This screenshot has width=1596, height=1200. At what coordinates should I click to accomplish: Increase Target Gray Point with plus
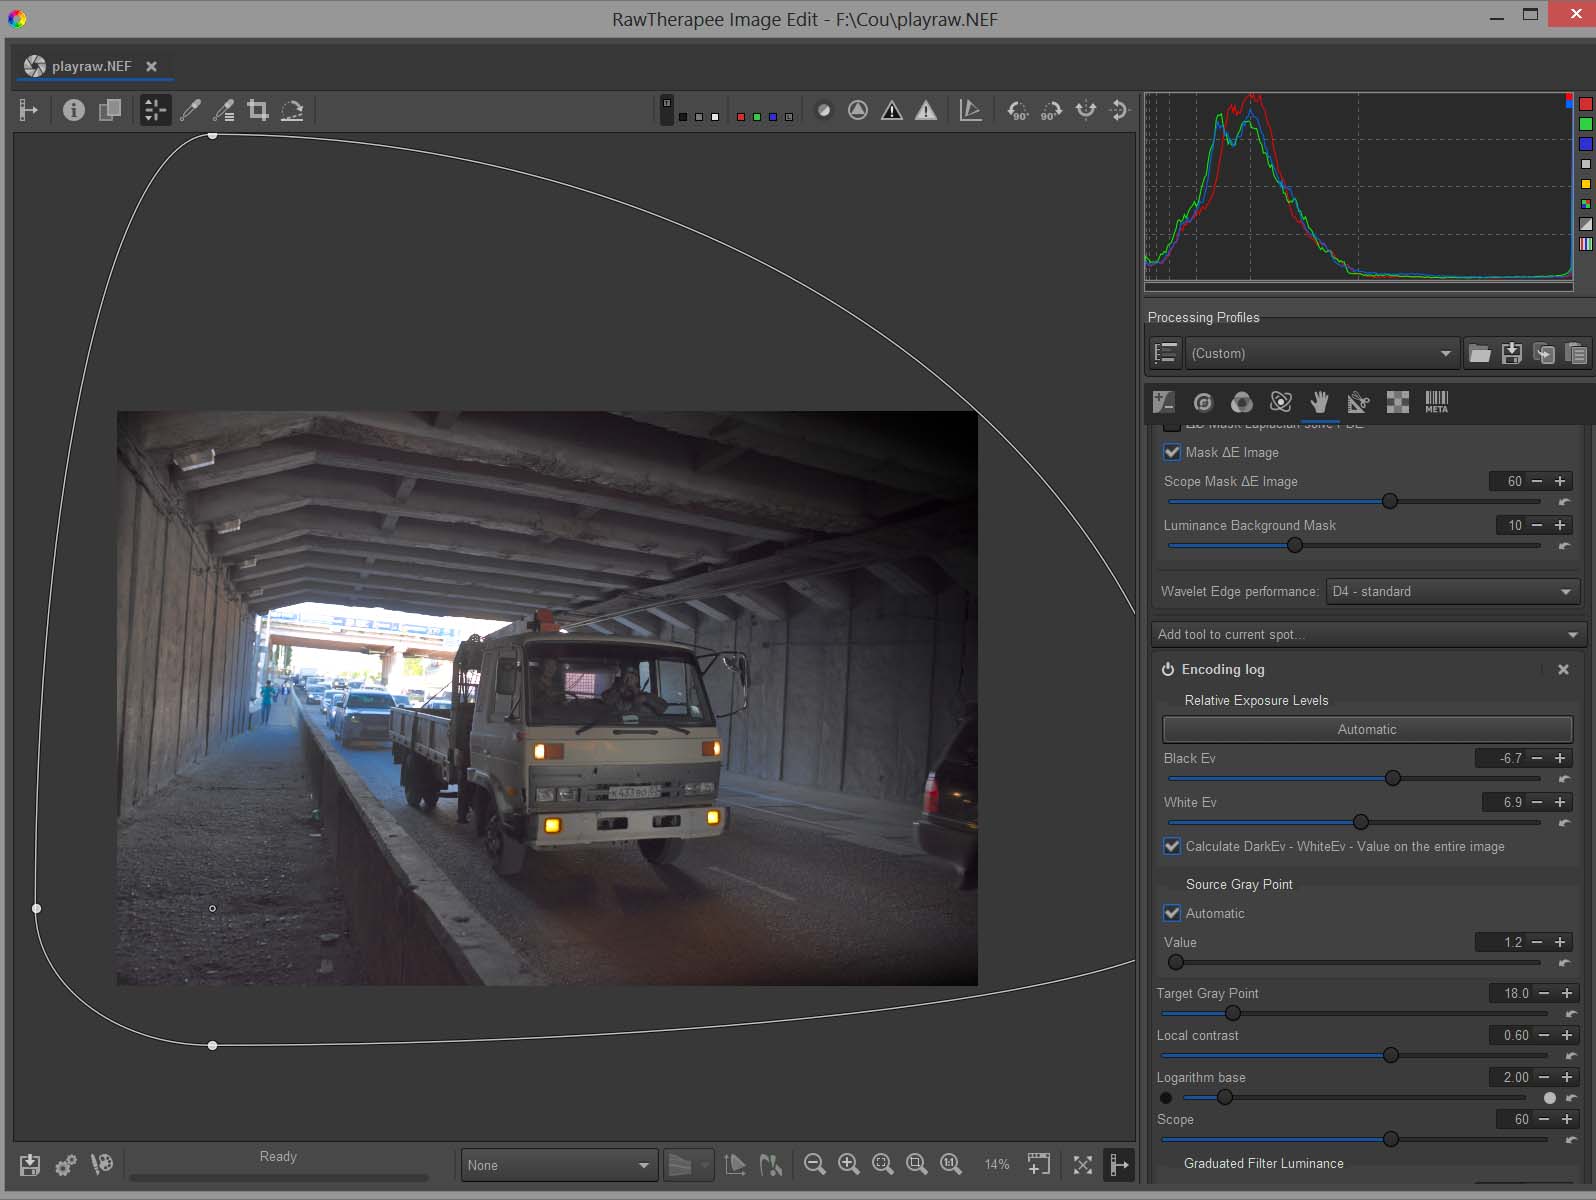point(1567,993)
